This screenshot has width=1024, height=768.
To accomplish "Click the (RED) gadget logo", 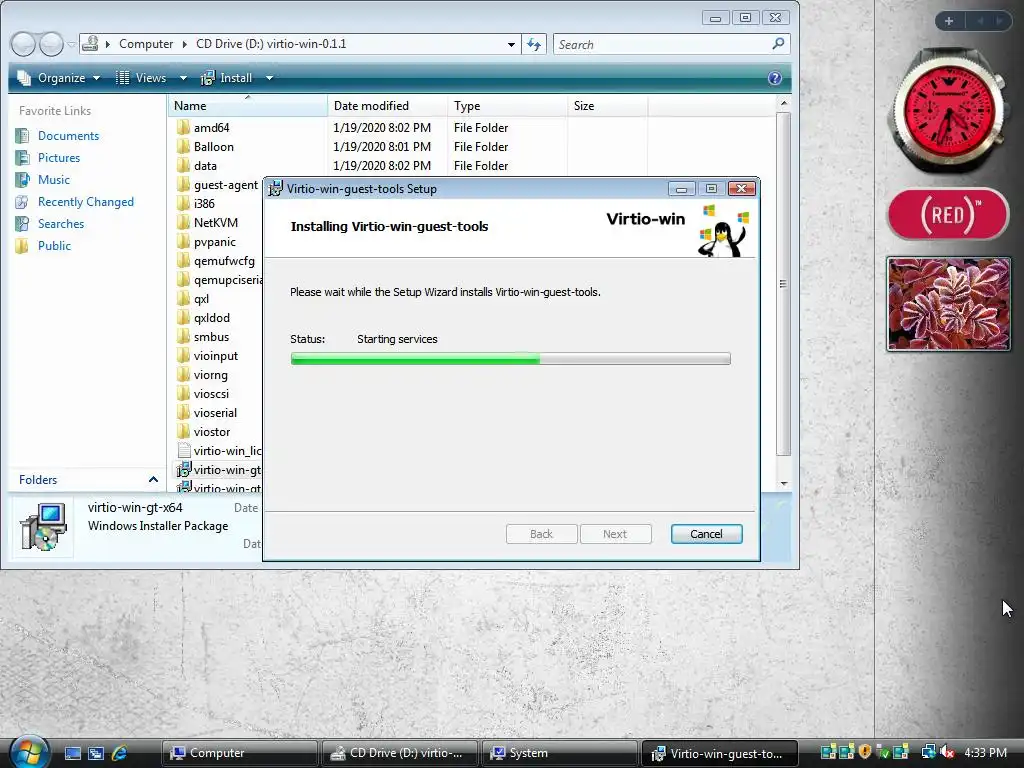I will point(948,214).
